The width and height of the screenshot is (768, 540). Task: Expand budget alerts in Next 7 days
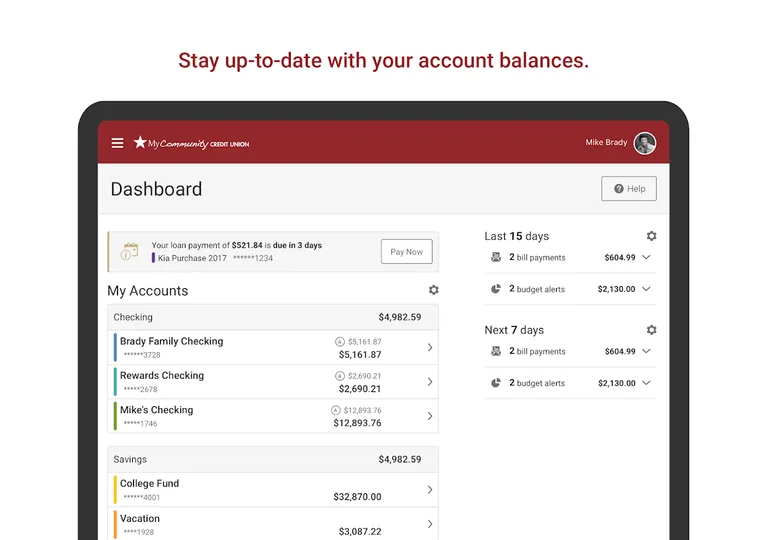(646, 383)
